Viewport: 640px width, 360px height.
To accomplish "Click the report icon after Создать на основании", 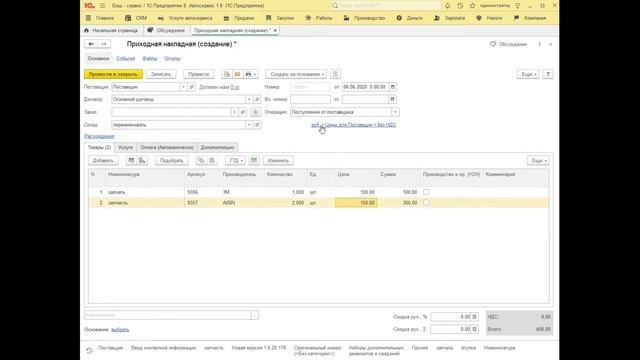I will pyautogui.click(x=335, y=74).
